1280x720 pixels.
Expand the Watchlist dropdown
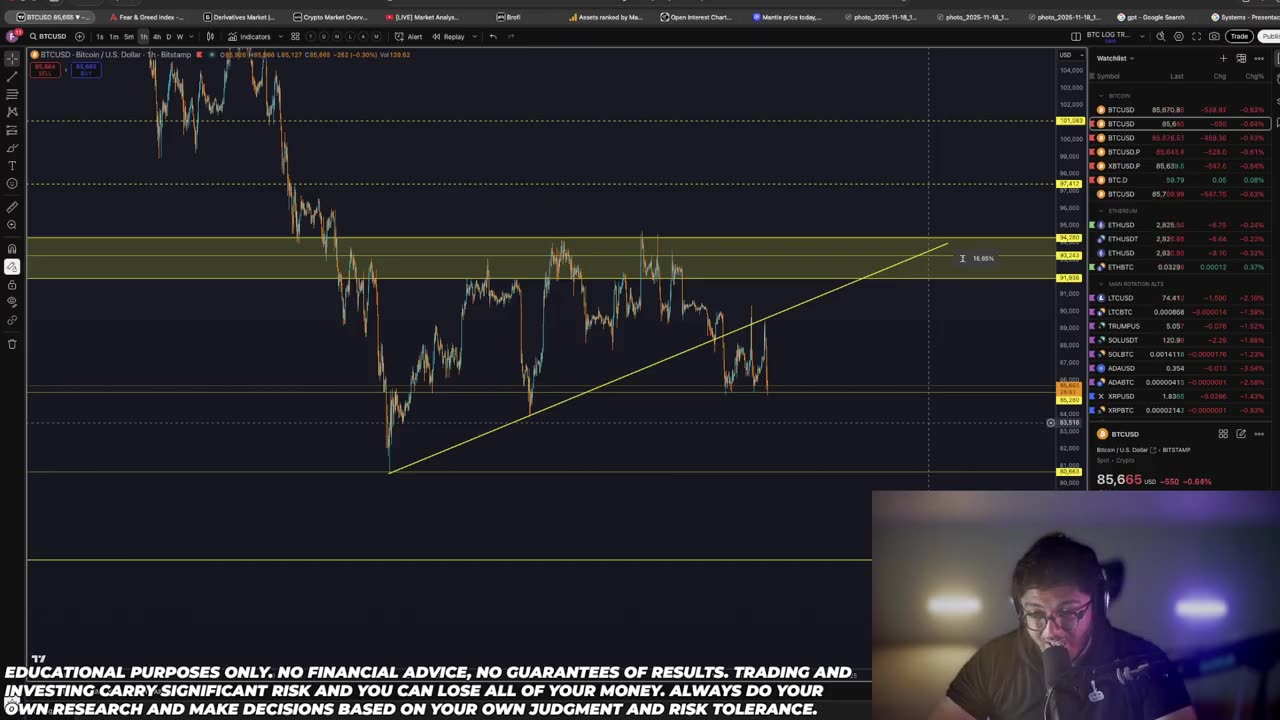[x=1115, y=58]
